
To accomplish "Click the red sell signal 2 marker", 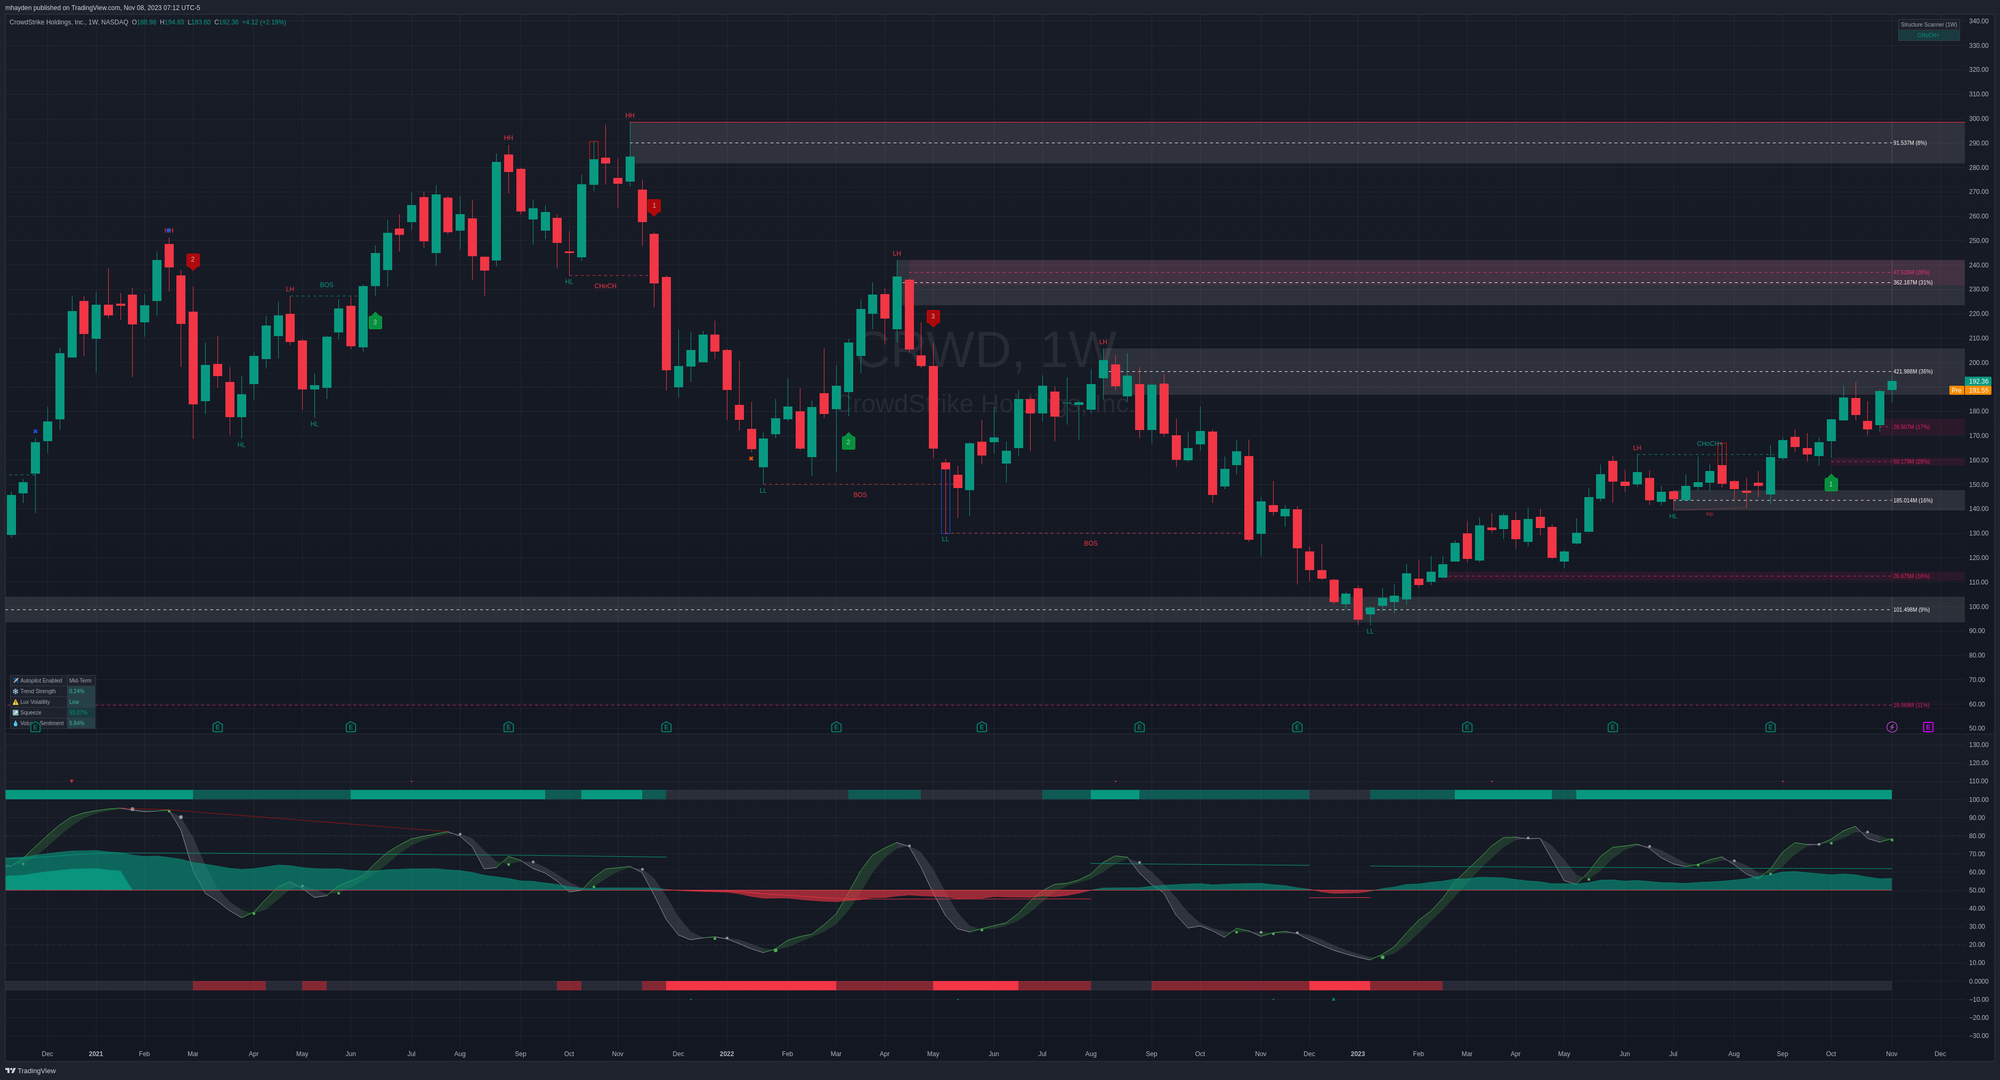I will [x=193, y=260].
